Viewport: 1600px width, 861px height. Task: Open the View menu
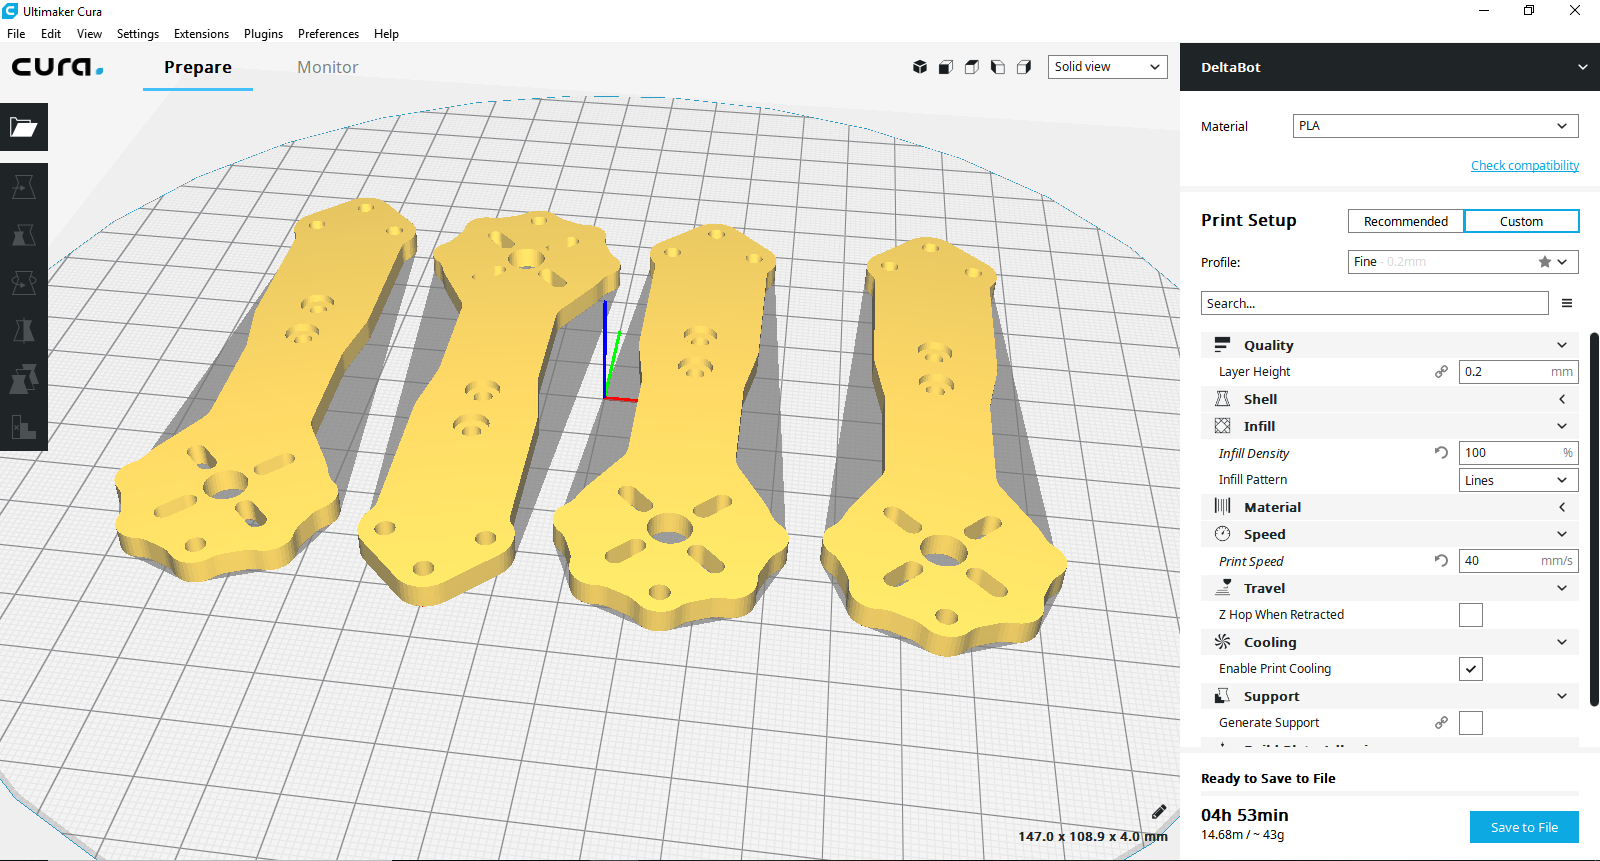click(89, 34)
